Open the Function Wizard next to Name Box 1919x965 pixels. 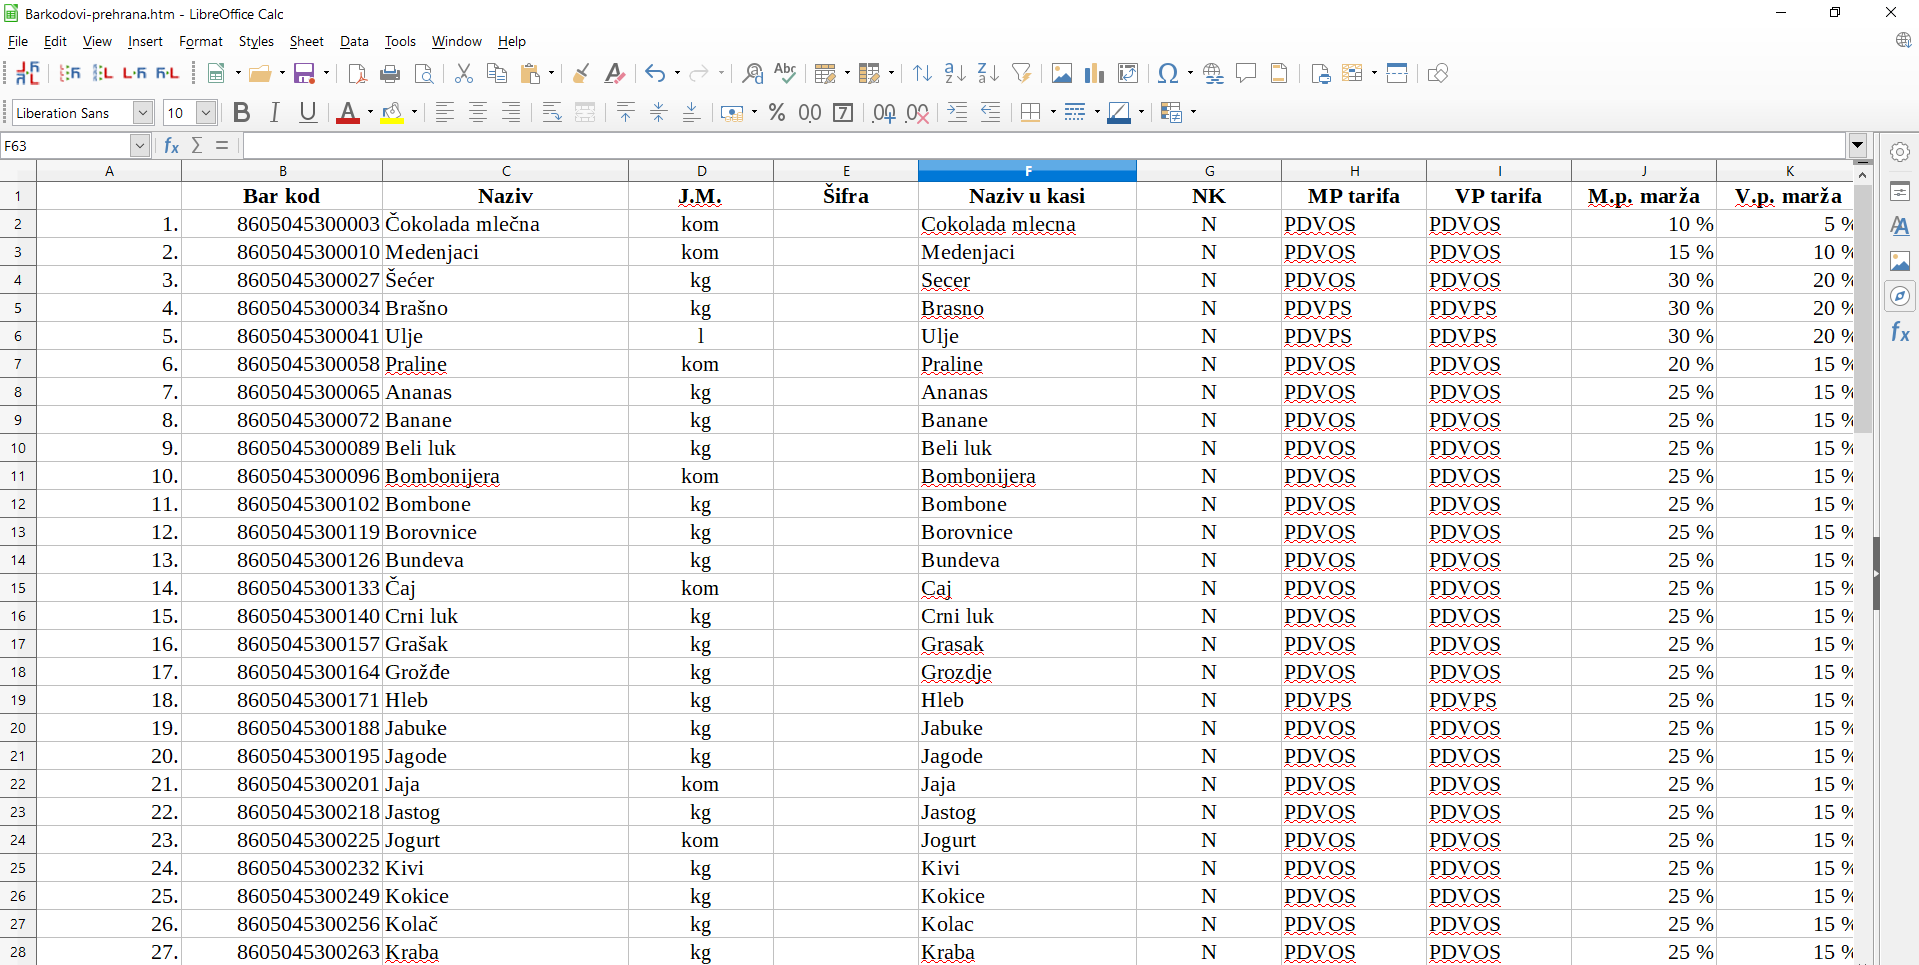click(171, 146)
